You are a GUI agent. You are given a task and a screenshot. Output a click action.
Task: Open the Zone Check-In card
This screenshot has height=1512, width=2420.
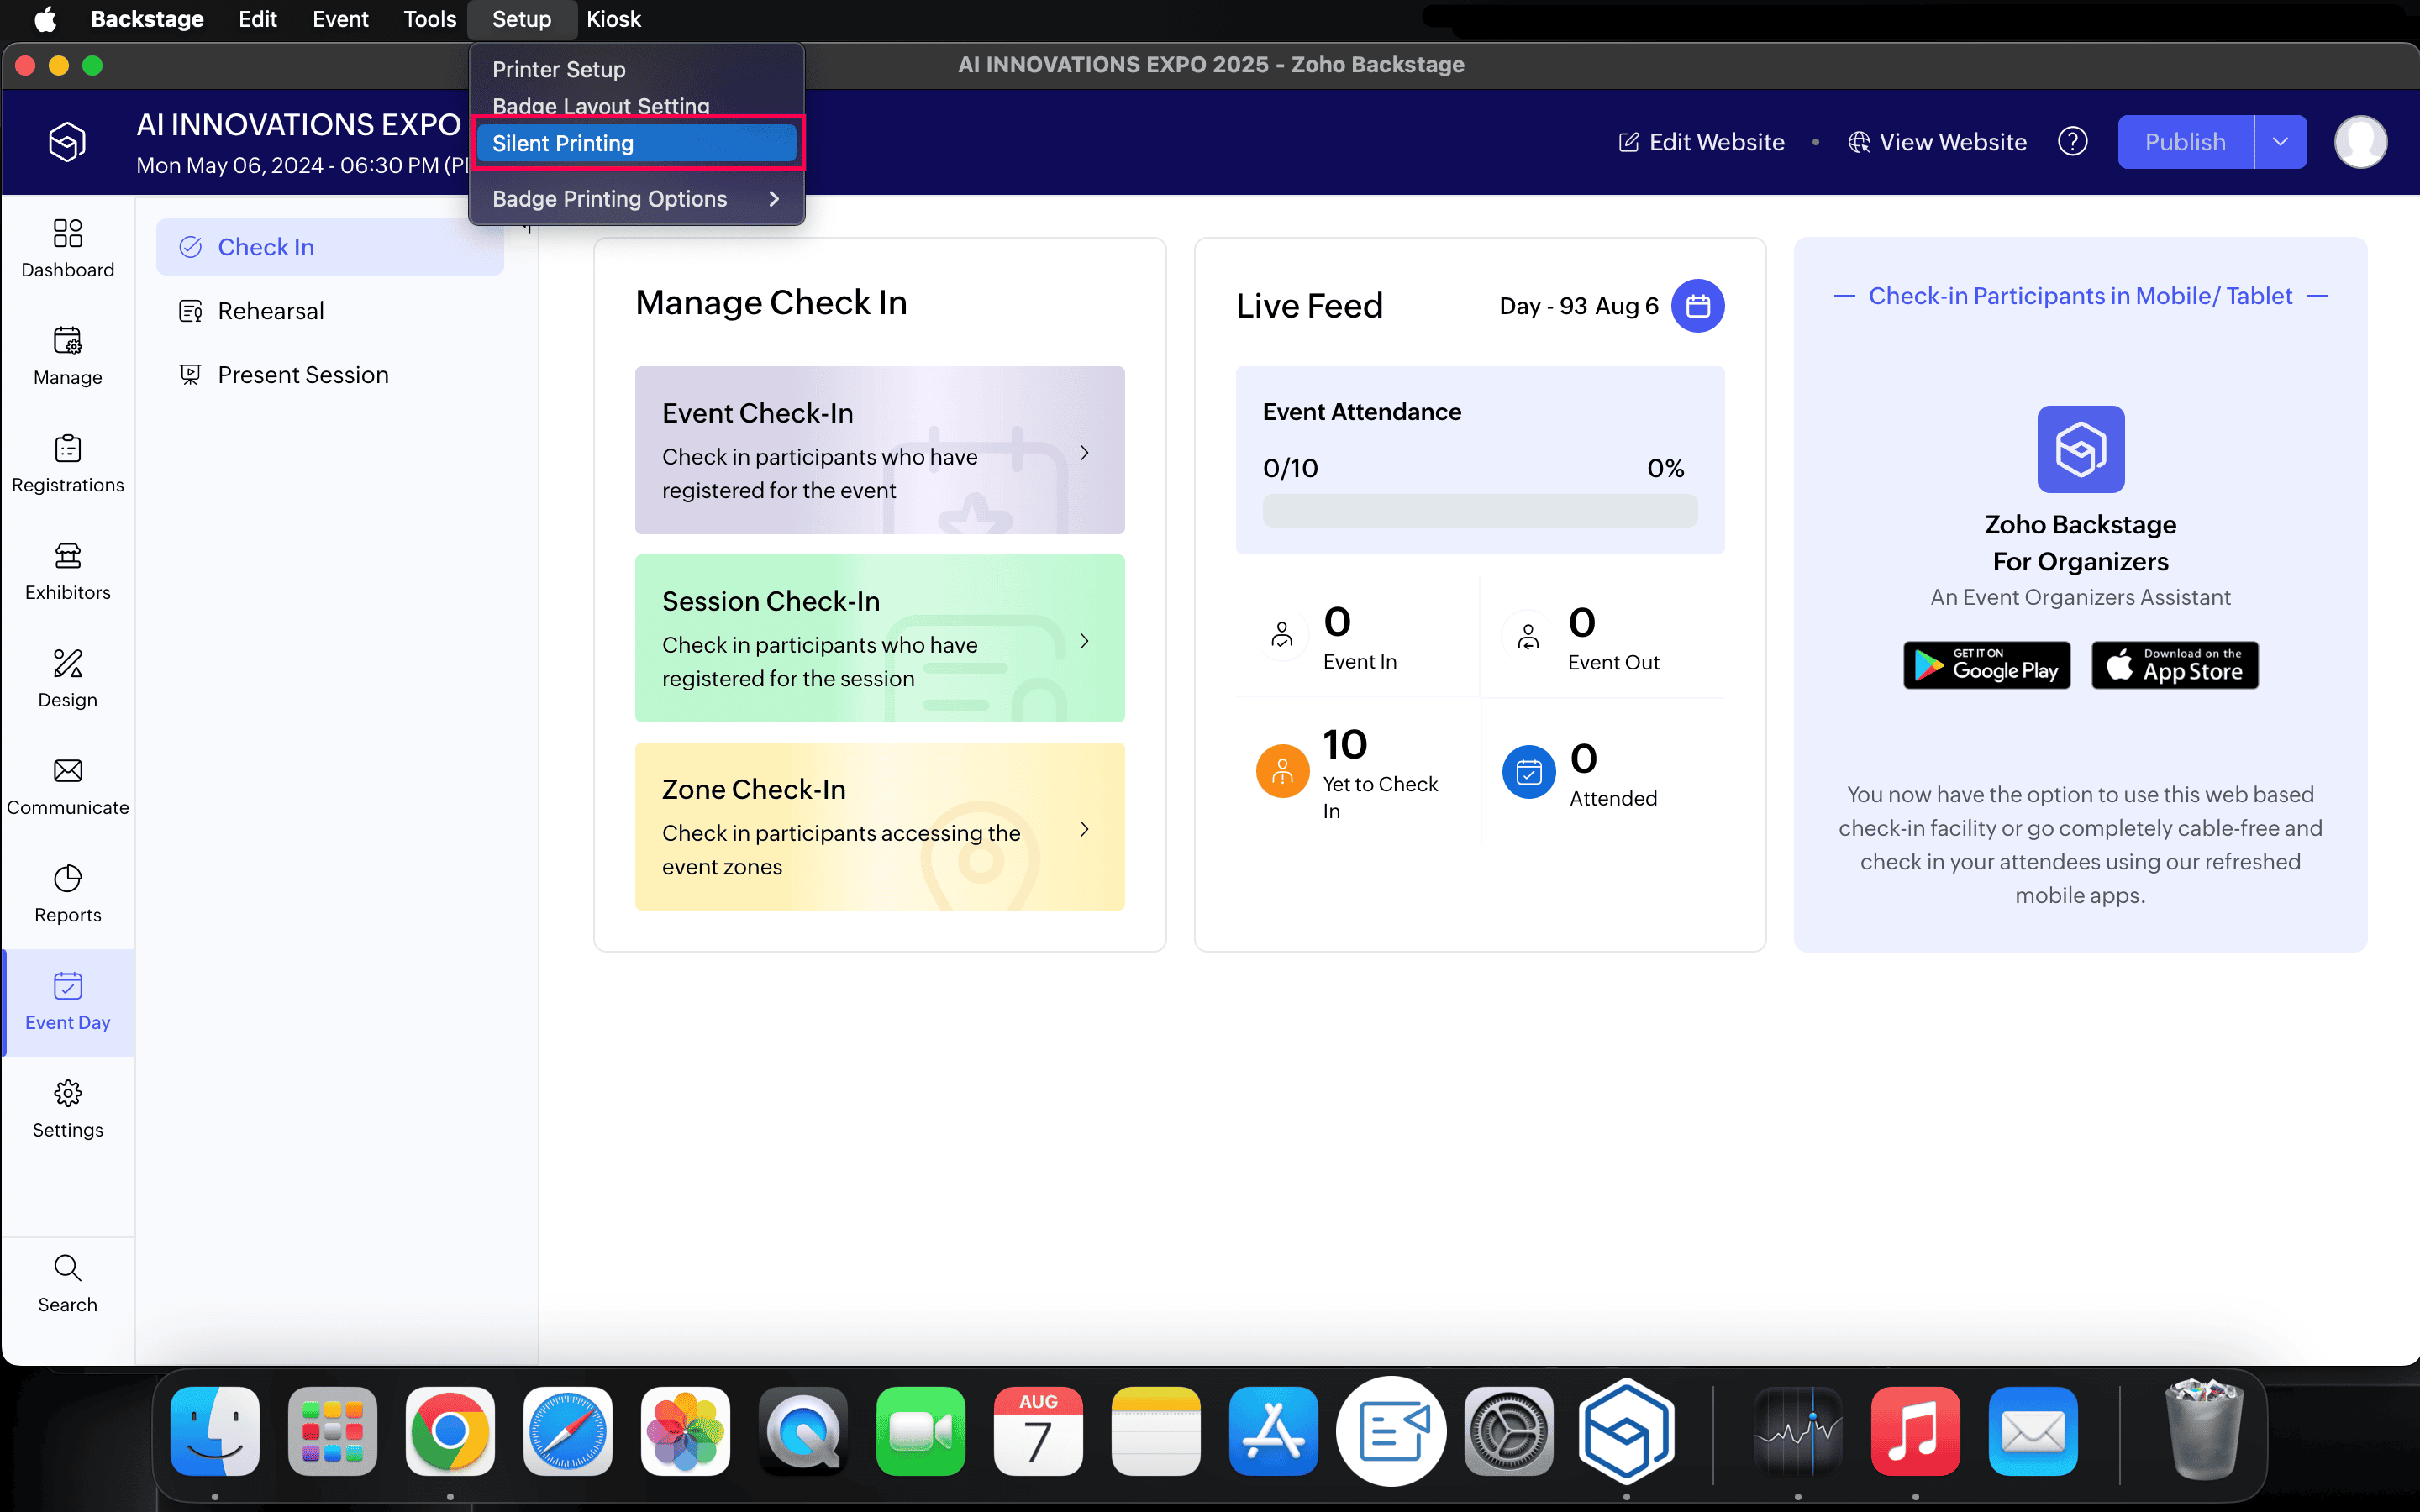(879, 826)
